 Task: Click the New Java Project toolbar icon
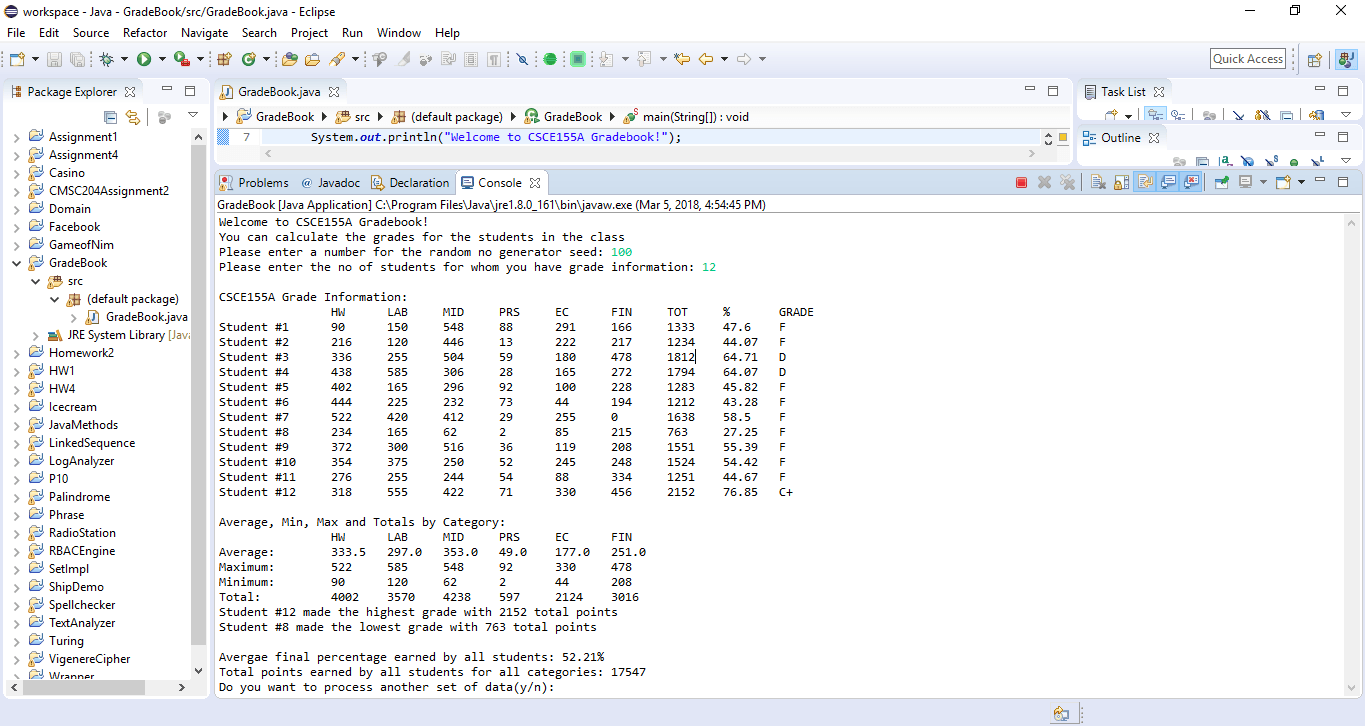224,59
